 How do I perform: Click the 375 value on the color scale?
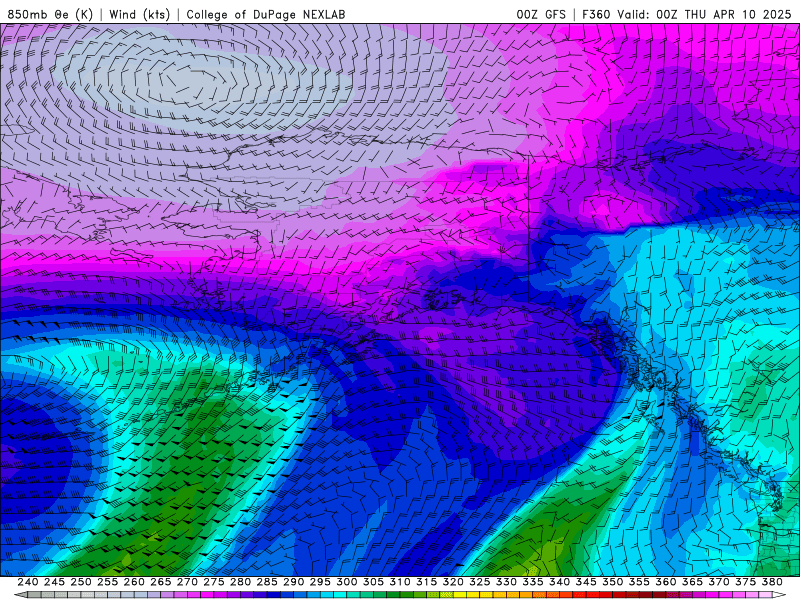point(745,582)
